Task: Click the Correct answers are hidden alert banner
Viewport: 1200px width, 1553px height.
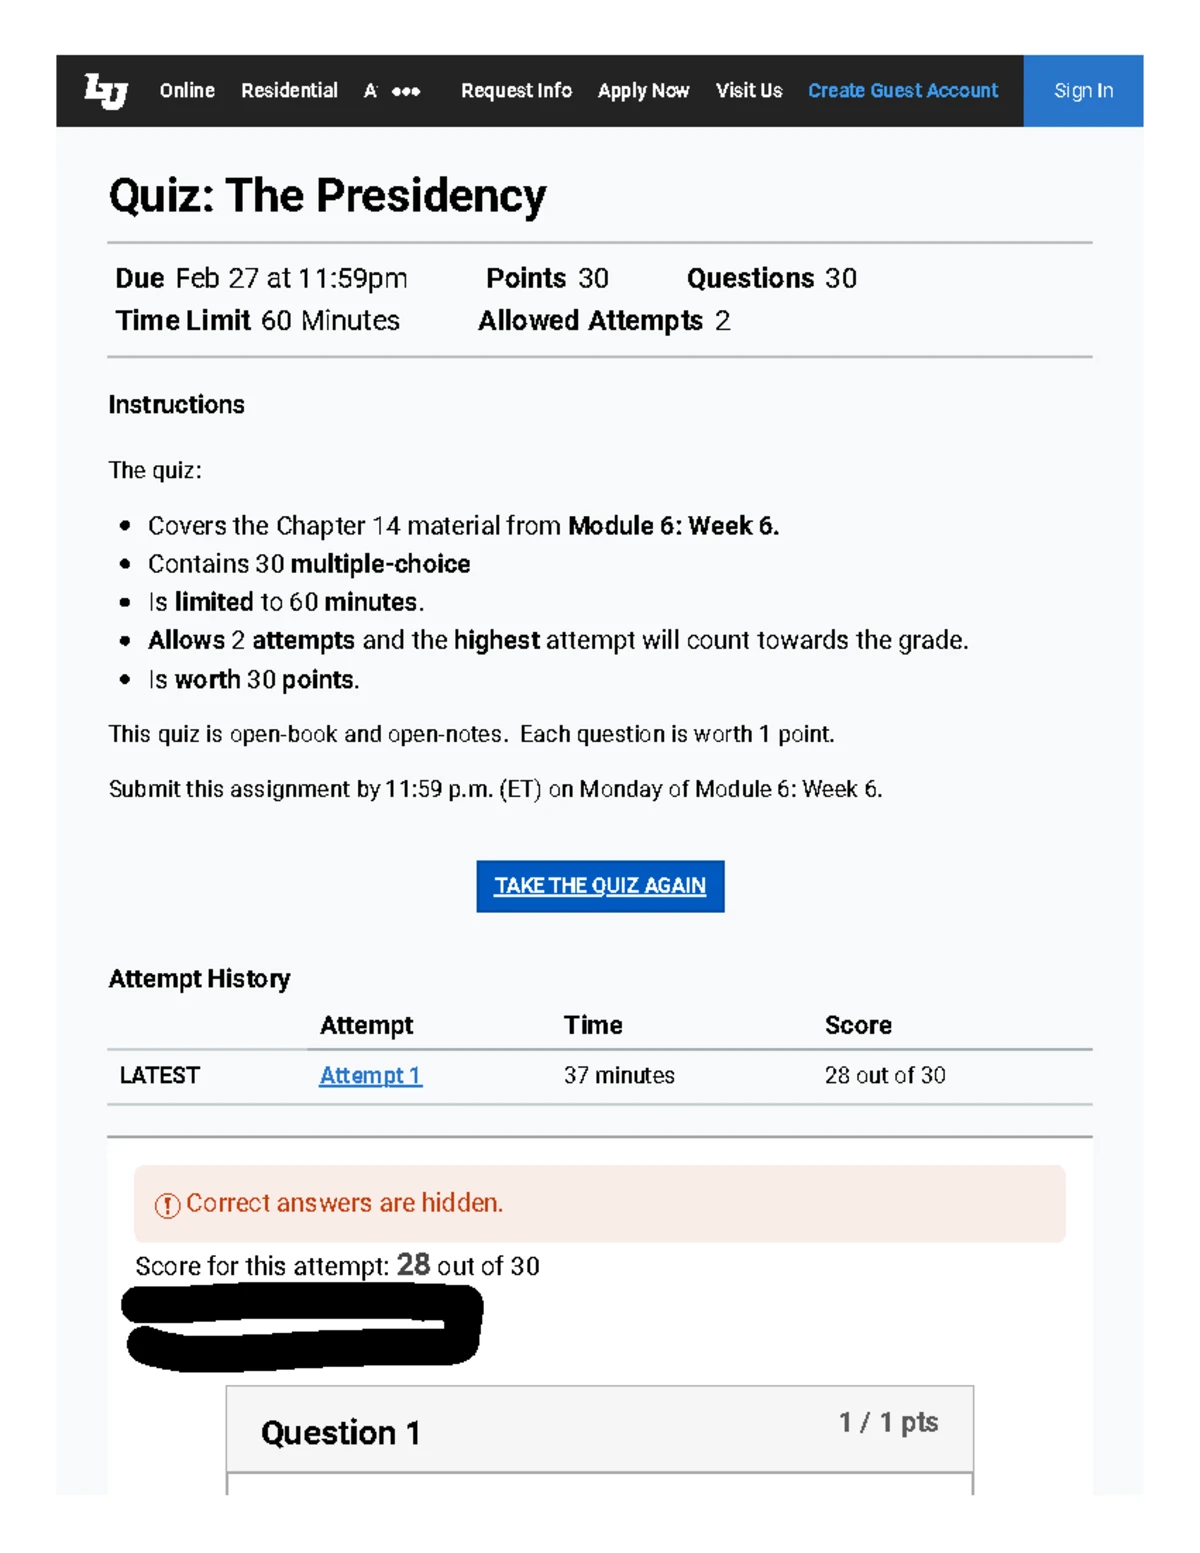Action: 600,1203
